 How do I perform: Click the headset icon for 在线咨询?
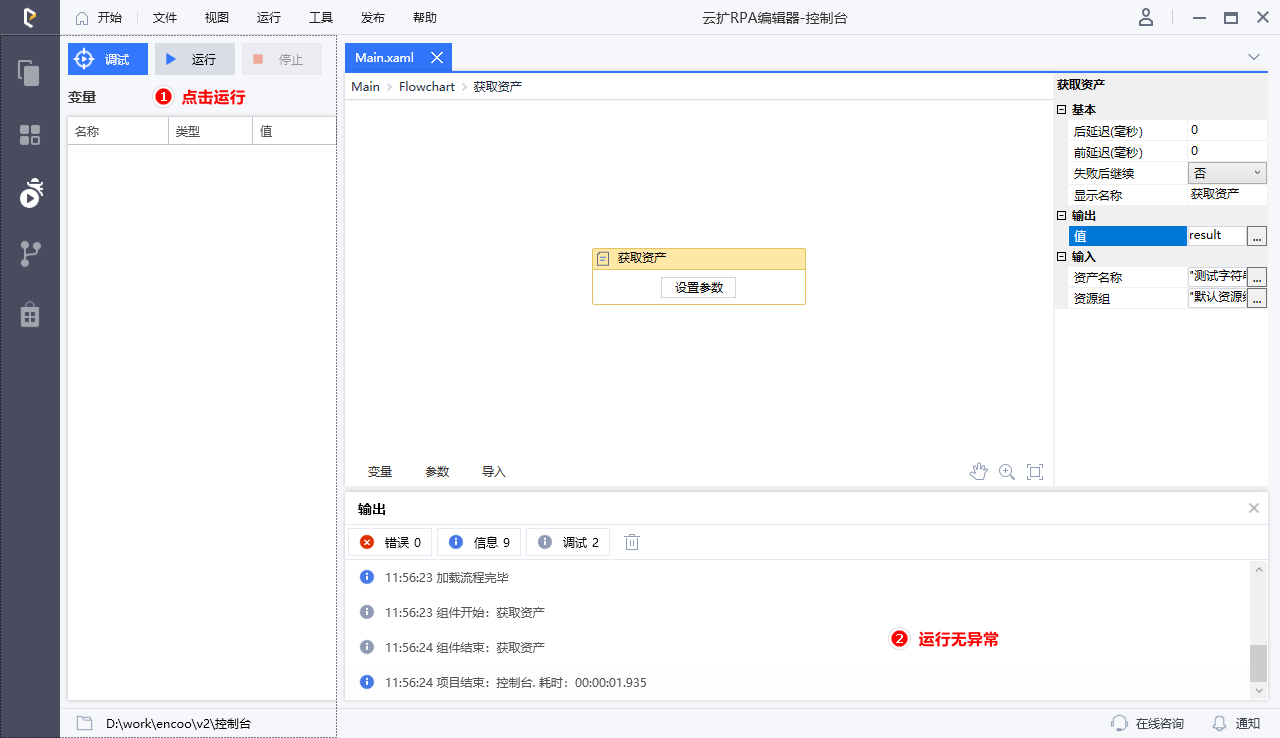[x=1120, y=722]
